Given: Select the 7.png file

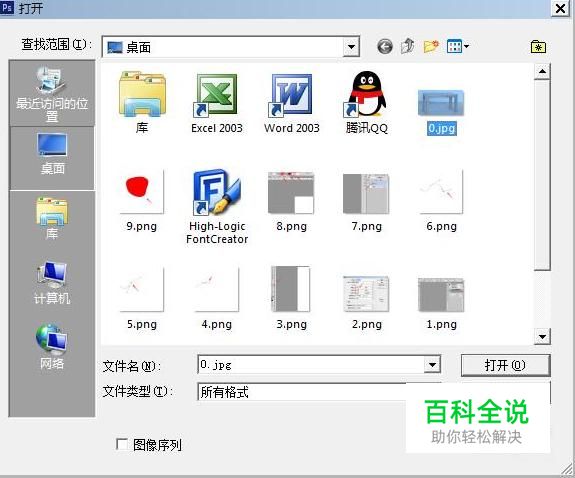Looking at the screenshot, I should click(366, 202).
